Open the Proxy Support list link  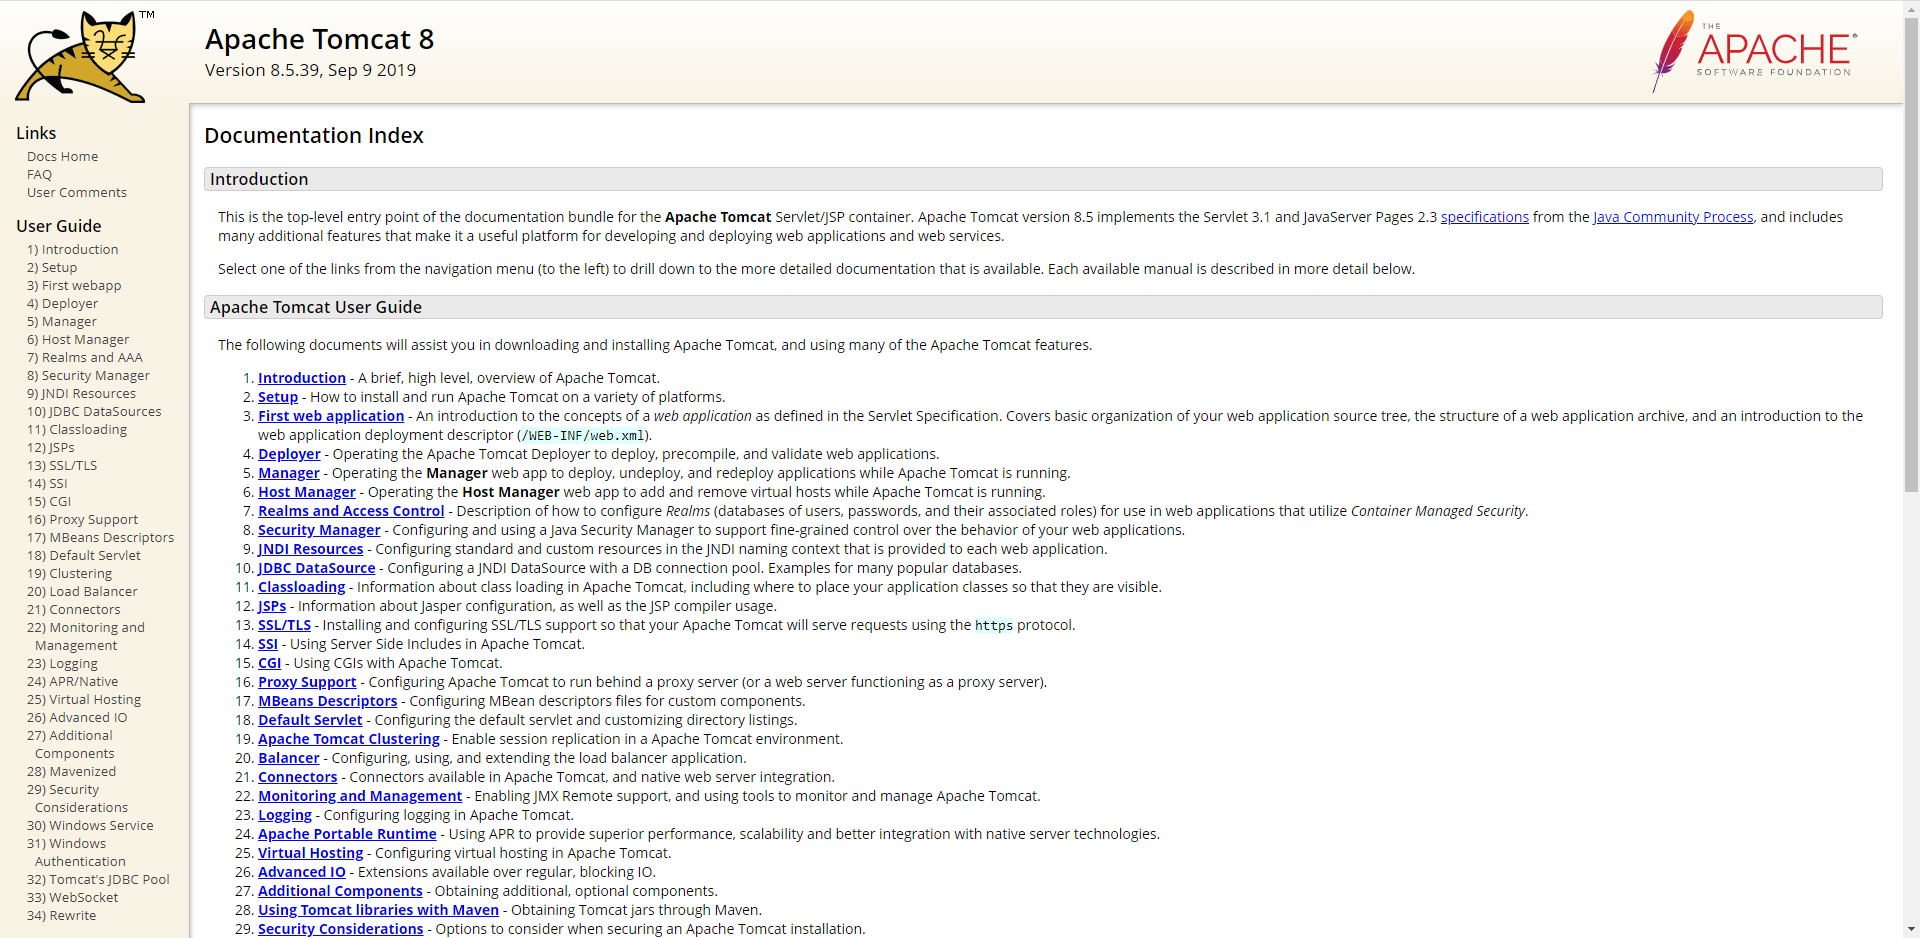307,682
